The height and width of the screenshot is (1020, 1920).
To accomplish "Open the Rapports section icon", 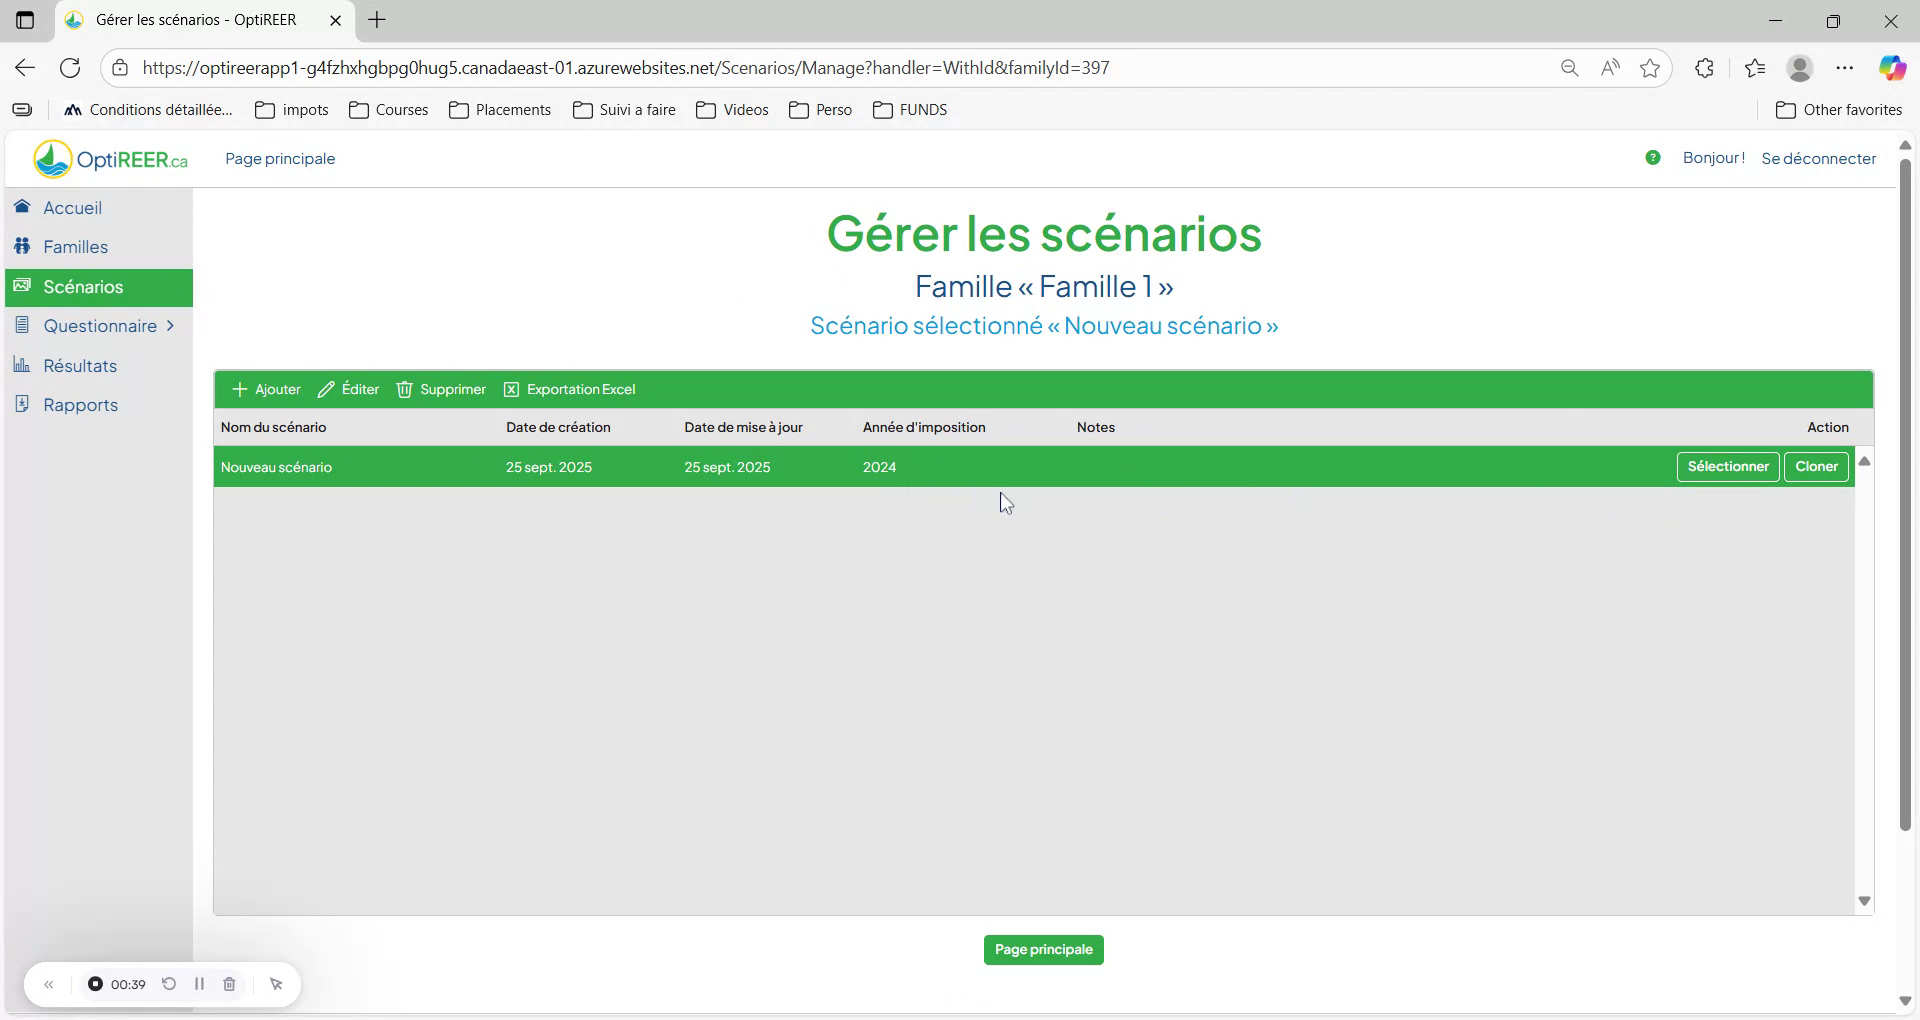I will coord(22,404).
